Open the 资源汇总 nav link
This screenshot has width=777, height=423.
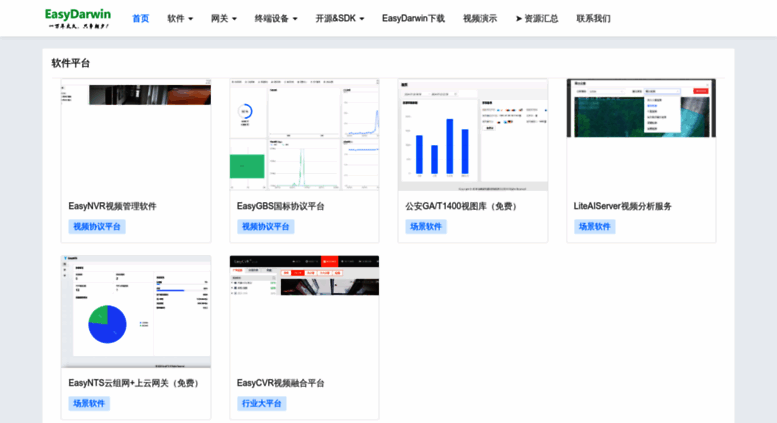[x=537, y=18]
